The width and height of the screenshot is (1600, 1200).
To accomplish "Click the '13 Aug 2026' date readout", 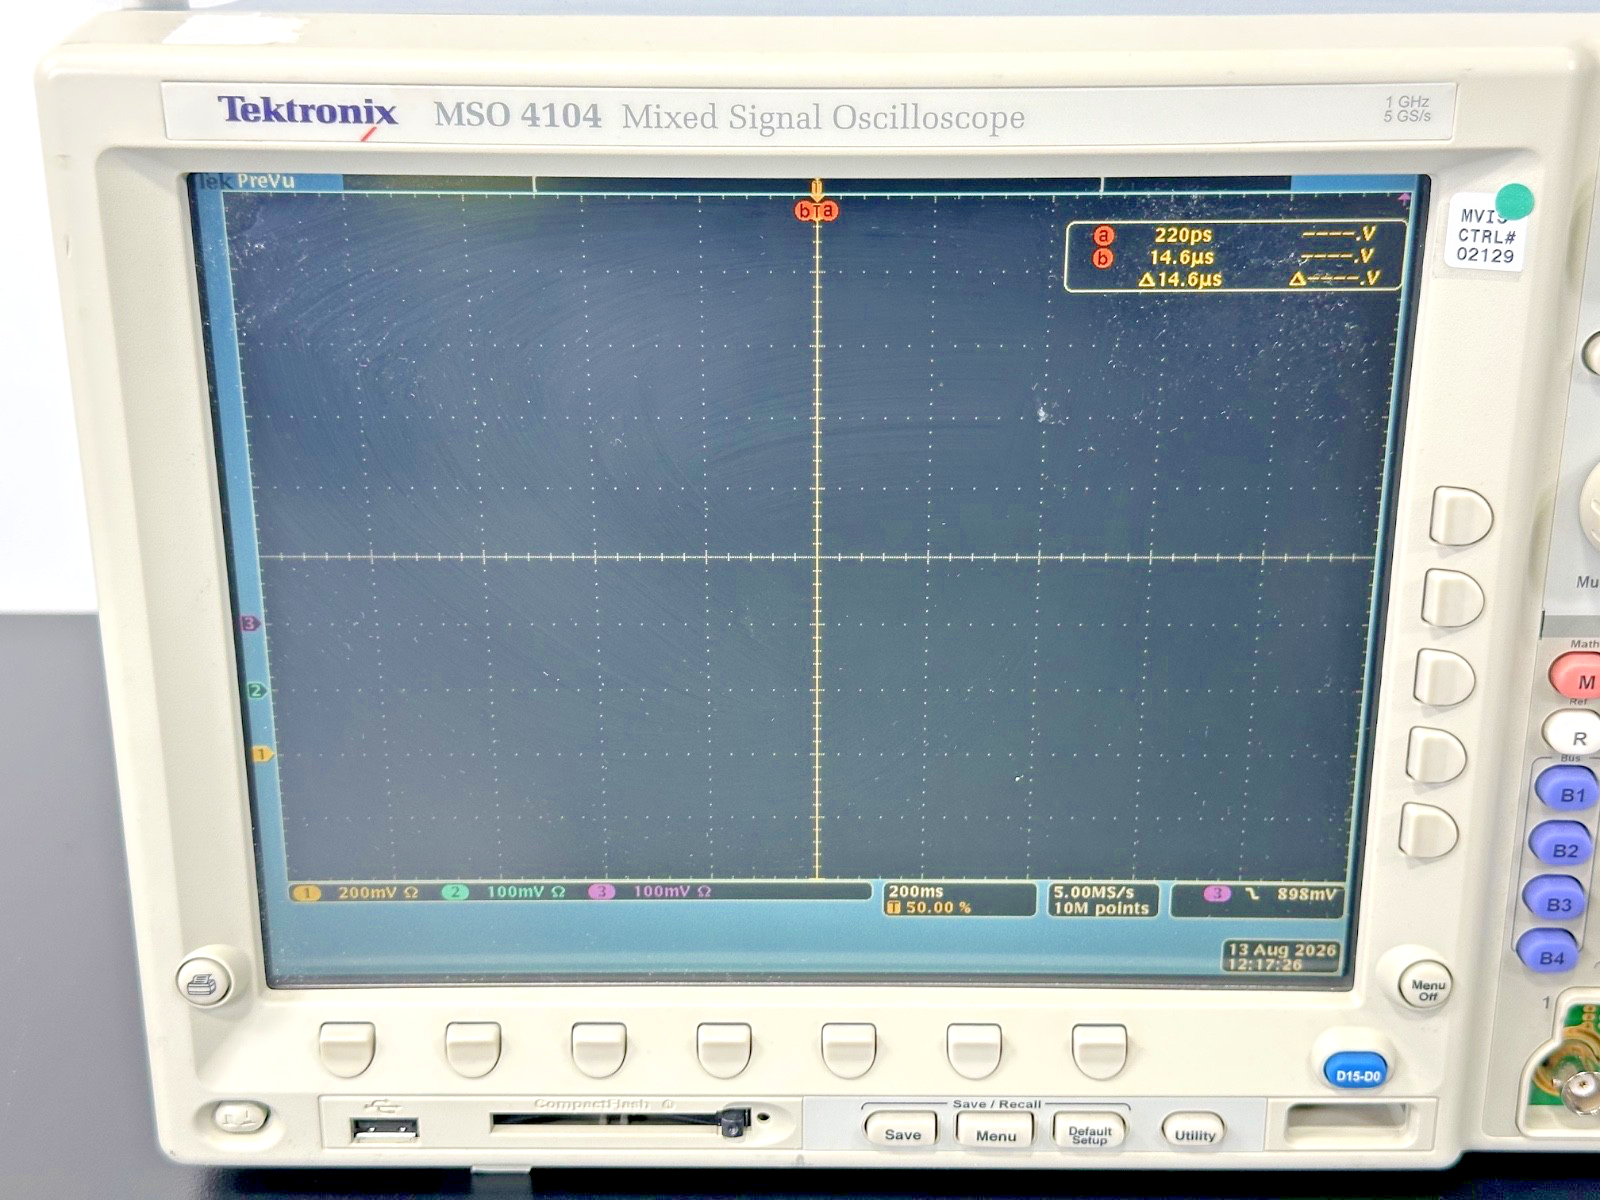I will [1282, 950].
